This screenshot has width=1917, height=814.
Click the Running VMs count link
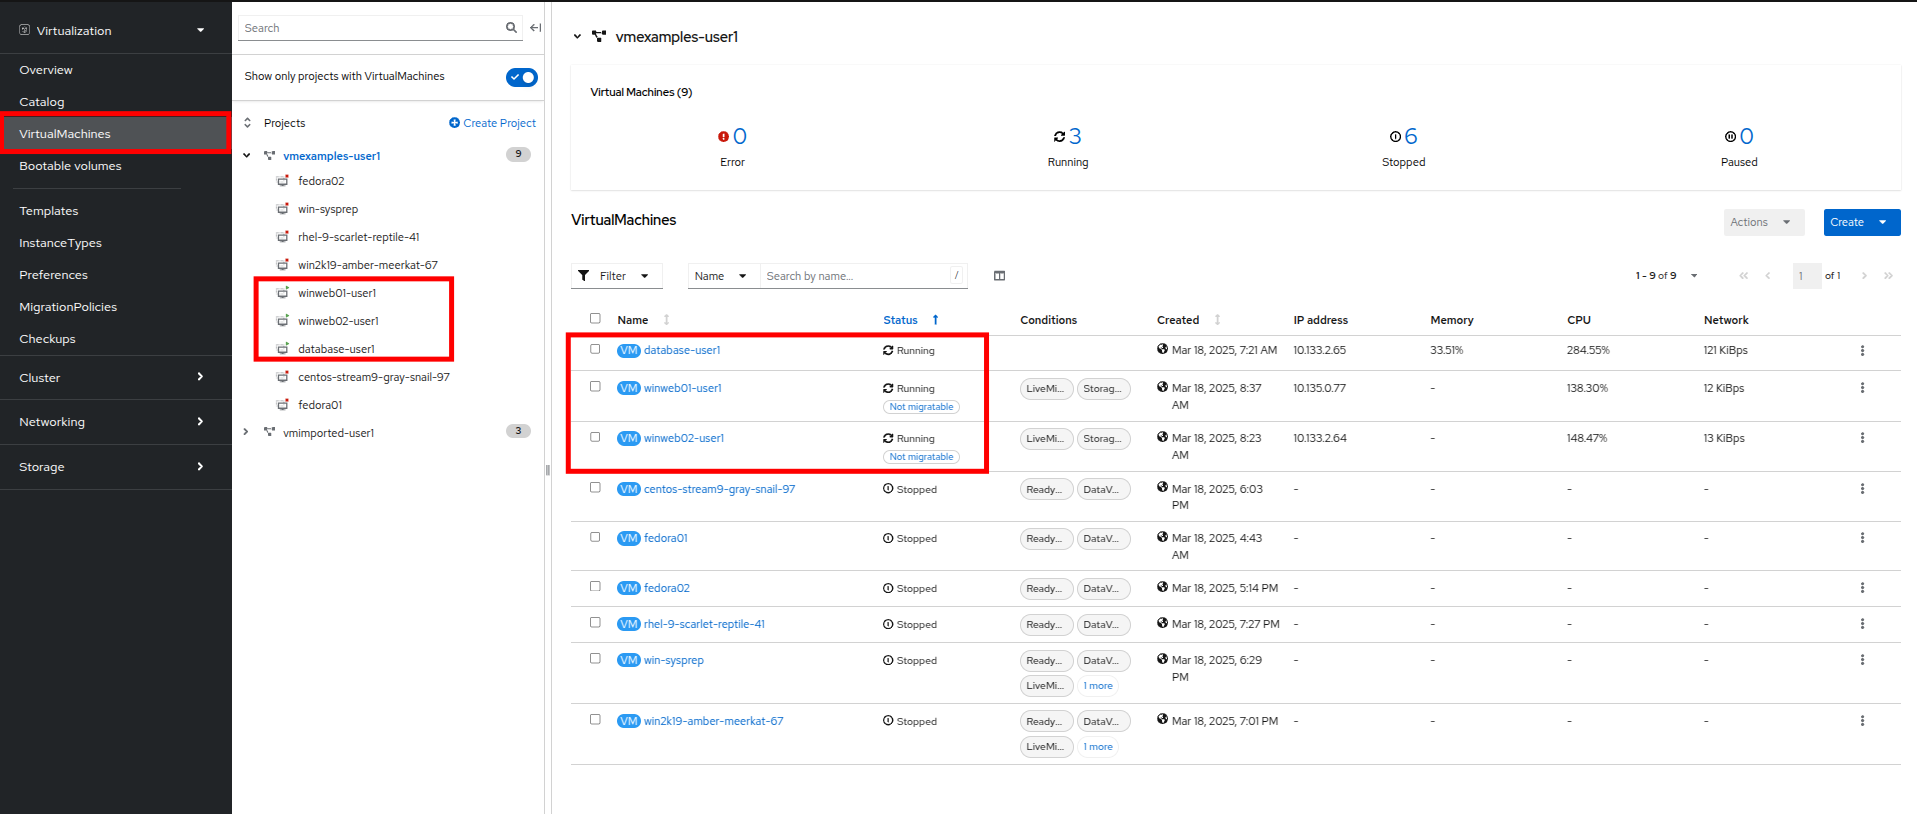tap(1075, 137)
